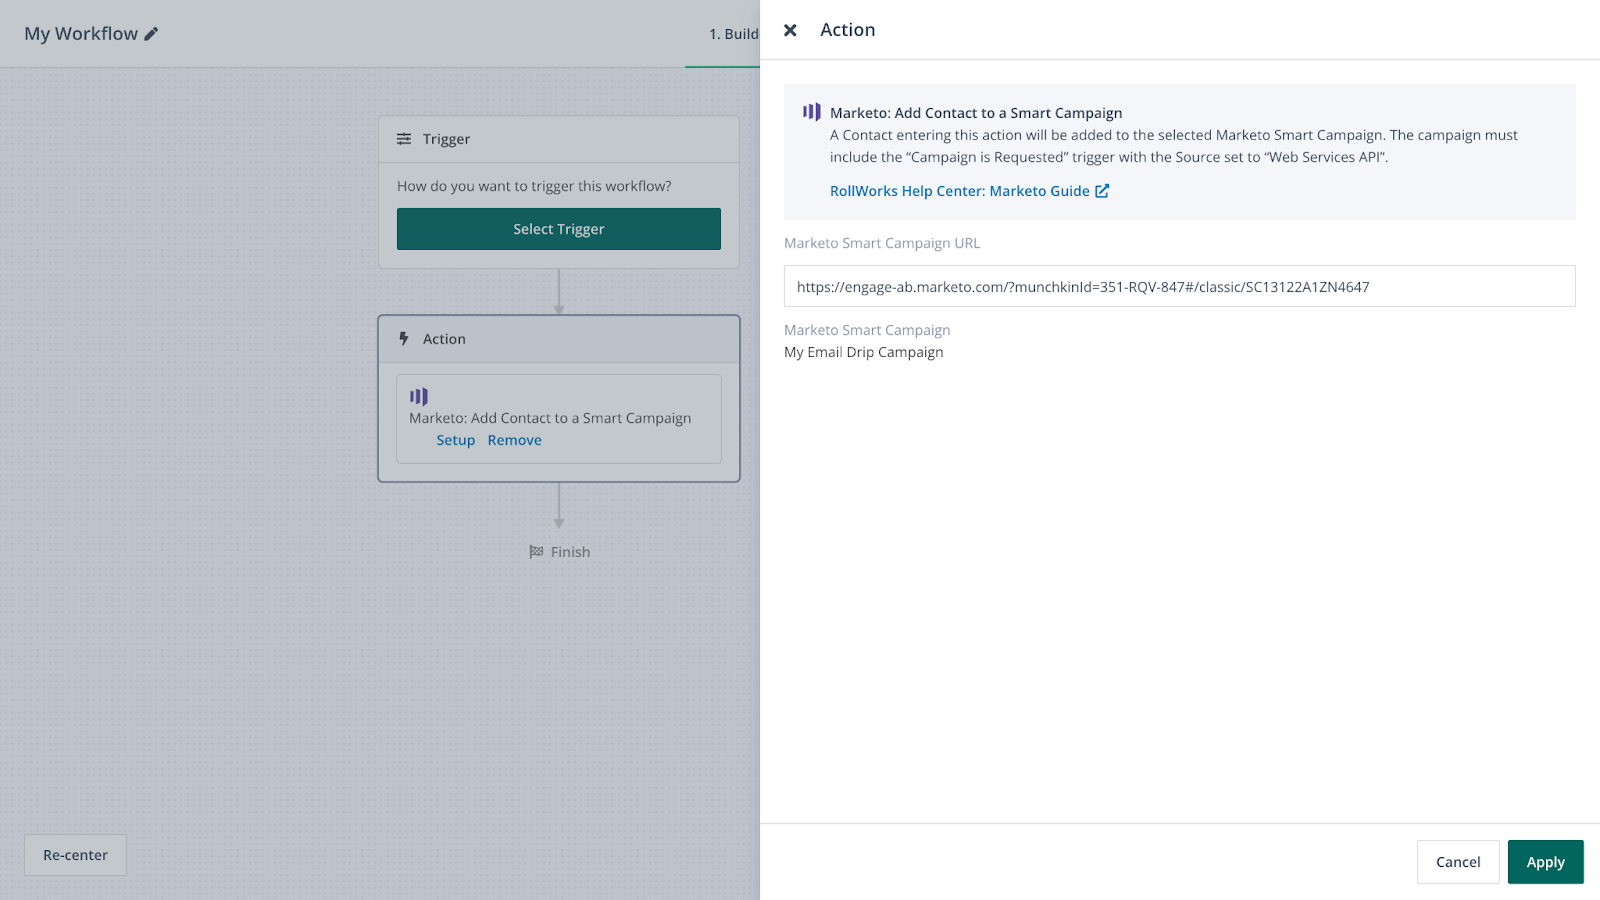The image size is (1600, 900).
Task: Click the Finish node label
Action: [x=570, y=552]
